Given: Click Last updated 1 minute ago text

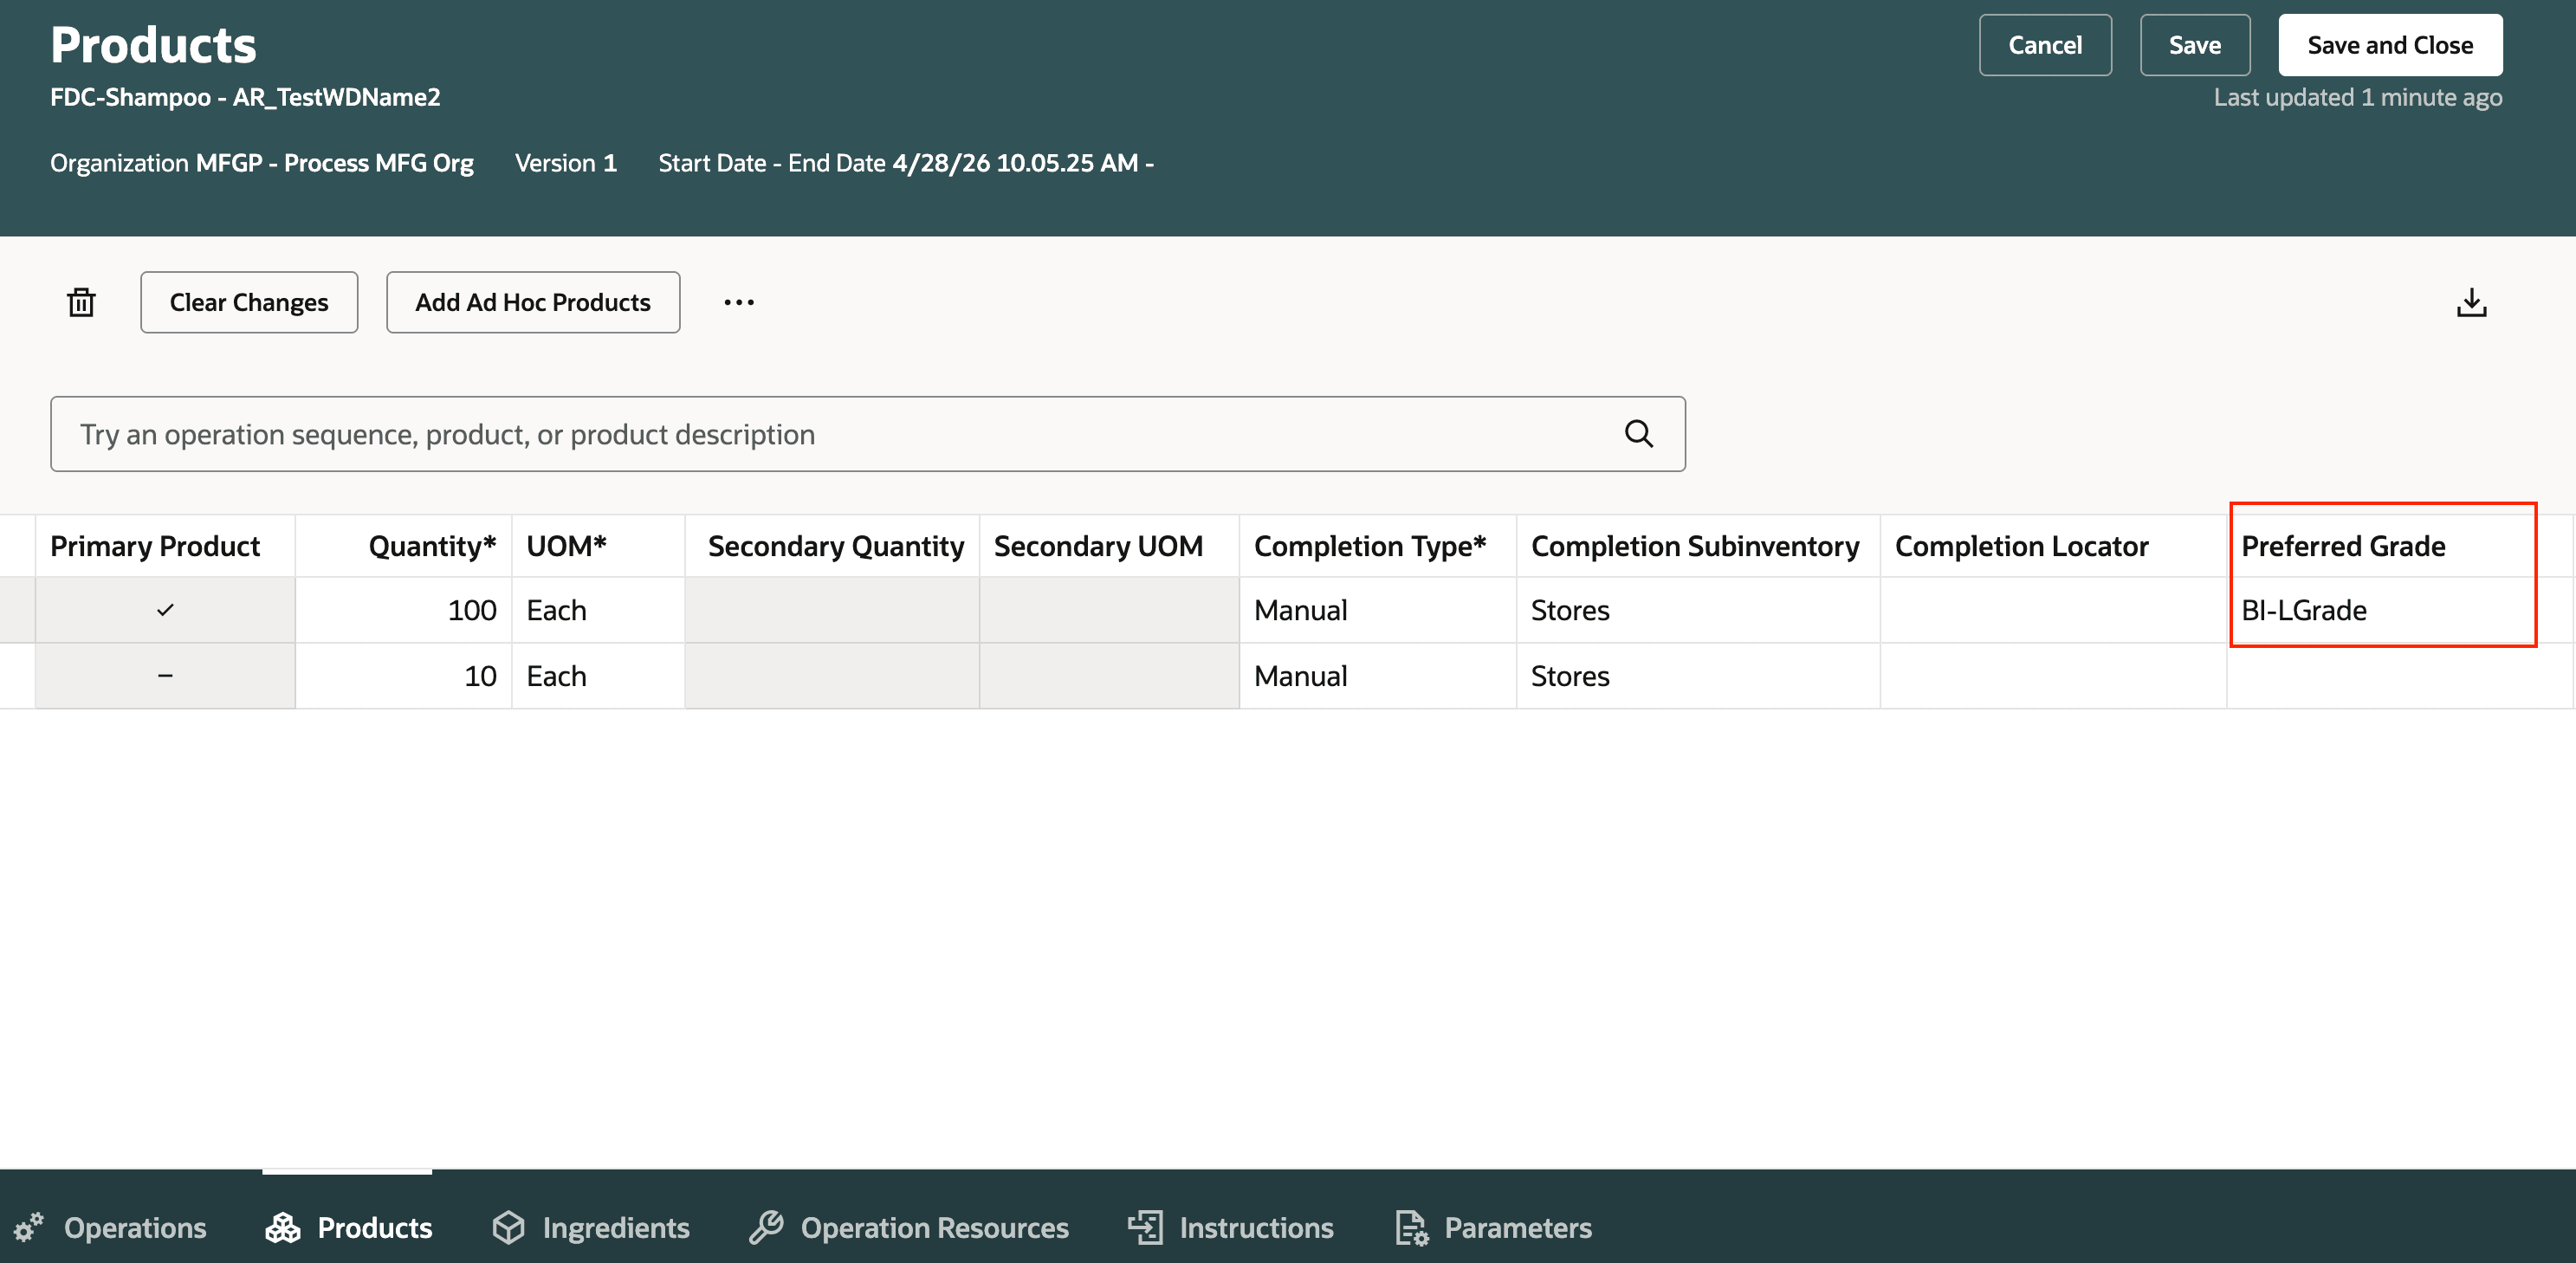Looking at the screenshot, I should 2357,97.
